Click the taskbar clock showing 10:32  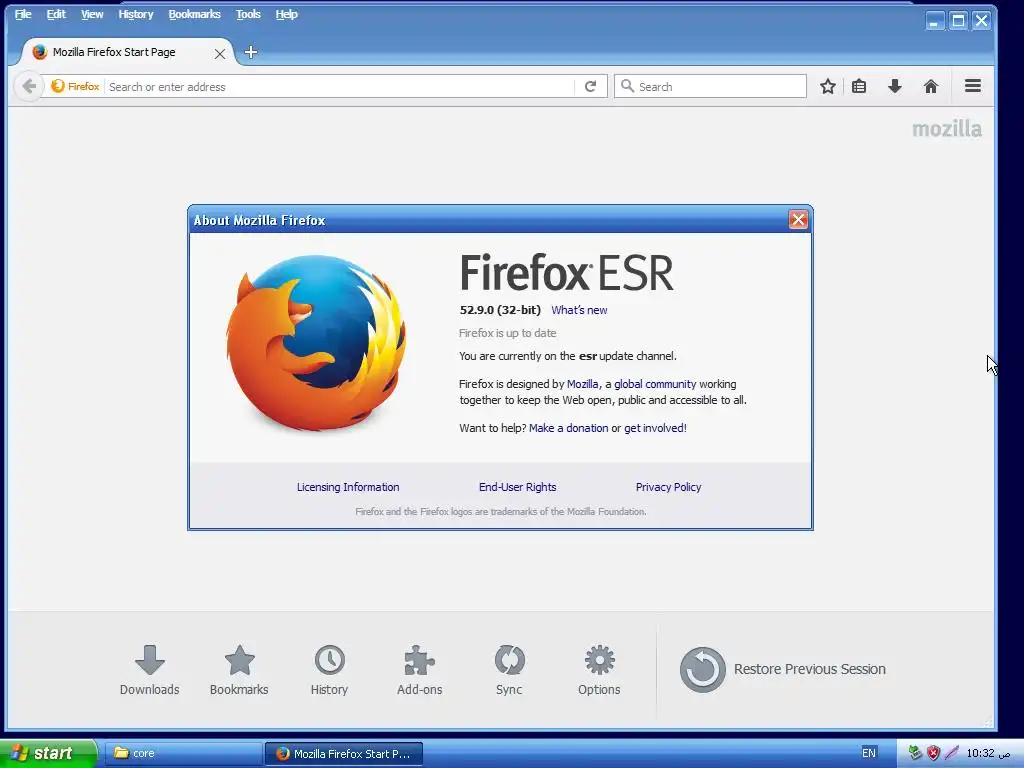(987, 753)
